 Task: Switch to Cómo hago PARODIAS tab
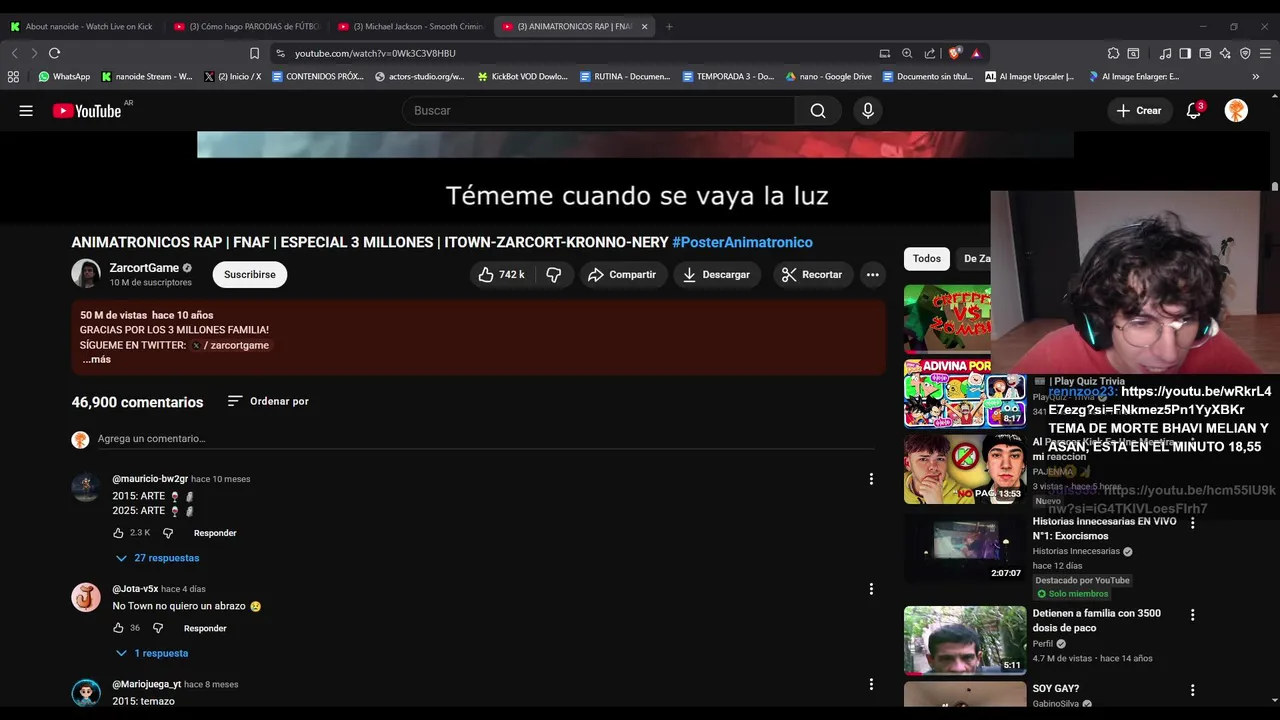(x=248, y=26)
